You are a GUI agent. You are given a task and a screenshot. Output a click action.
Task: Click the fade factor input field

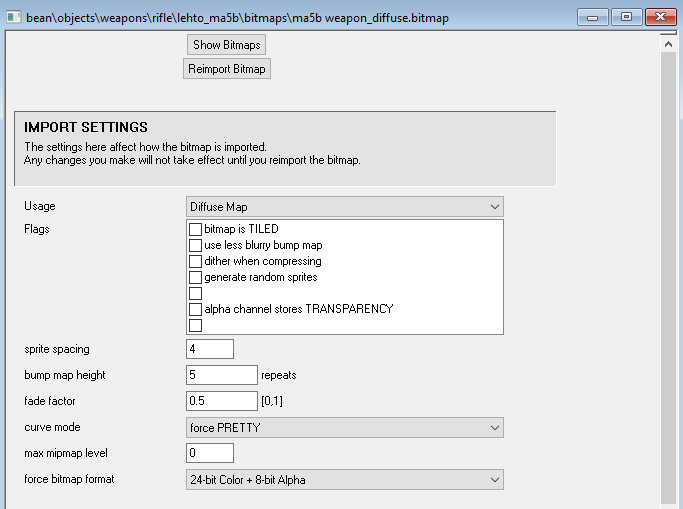click(222, 401)
